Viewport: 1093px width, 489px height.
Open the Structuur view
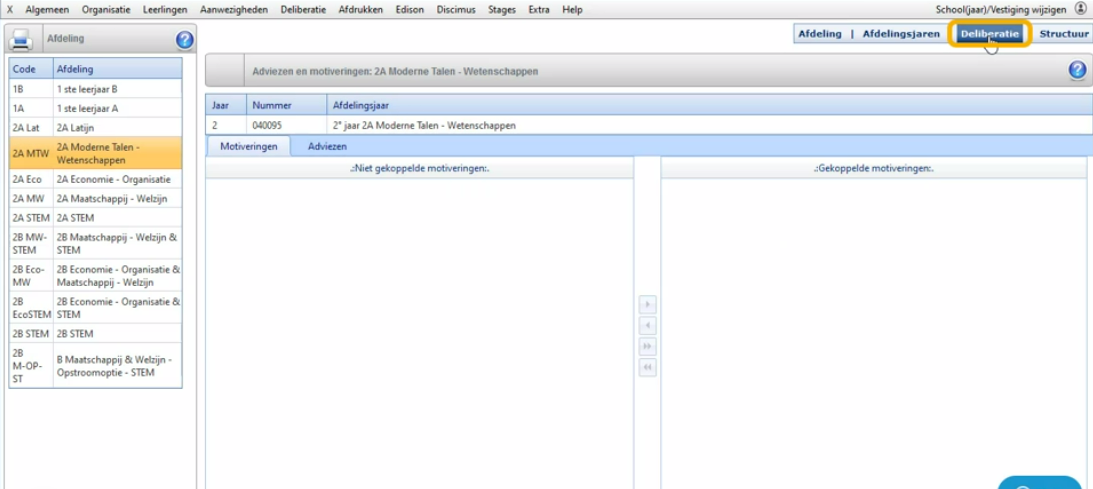1063,33
